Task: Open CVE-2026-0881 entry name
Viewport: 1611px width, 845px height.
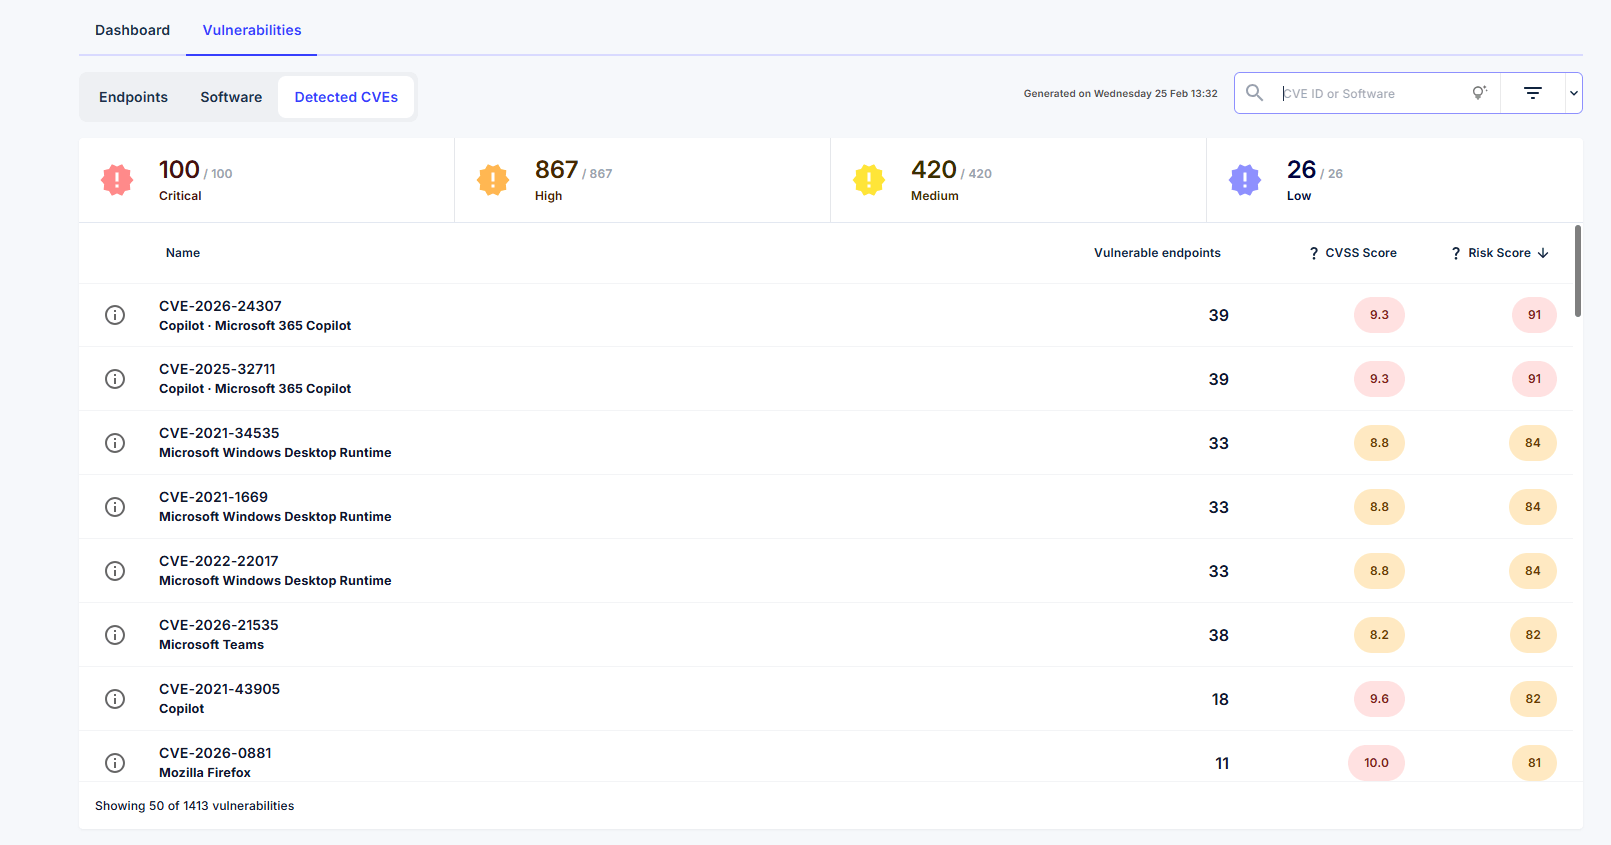Action: tap(215, 753)
